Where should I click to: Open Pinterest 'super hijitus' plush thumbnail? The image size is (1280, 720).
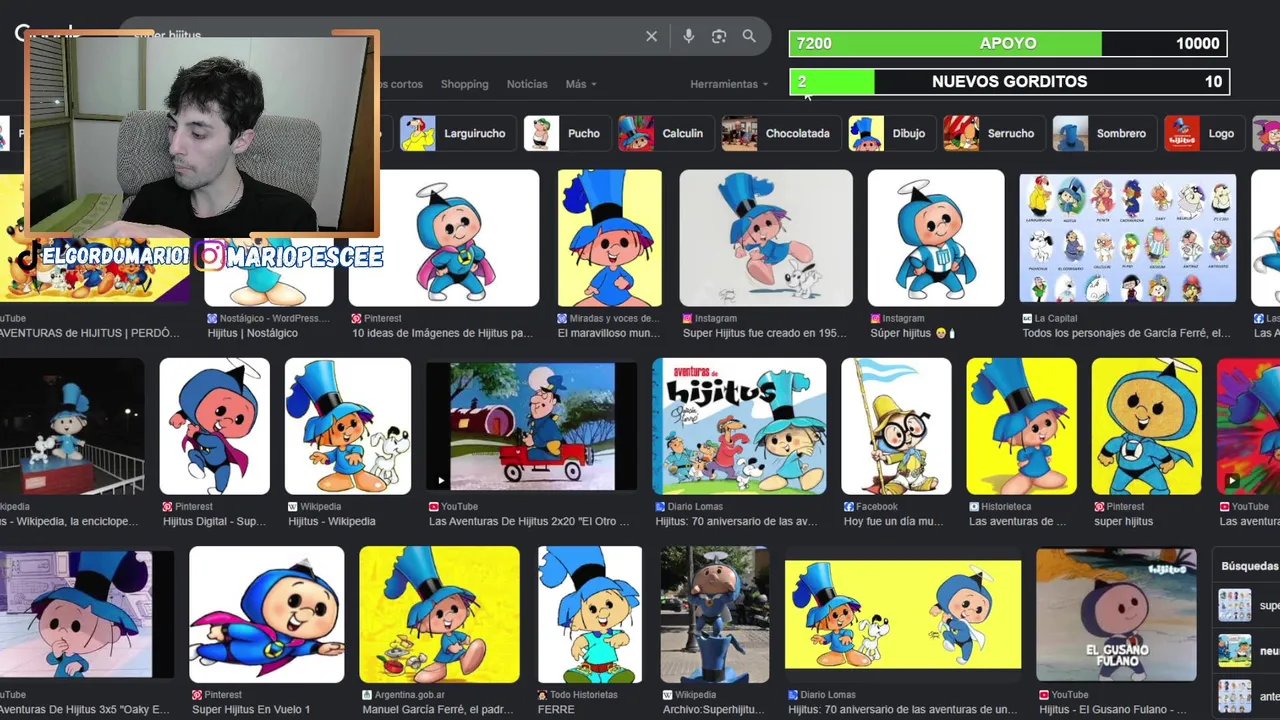(1146, 426)
